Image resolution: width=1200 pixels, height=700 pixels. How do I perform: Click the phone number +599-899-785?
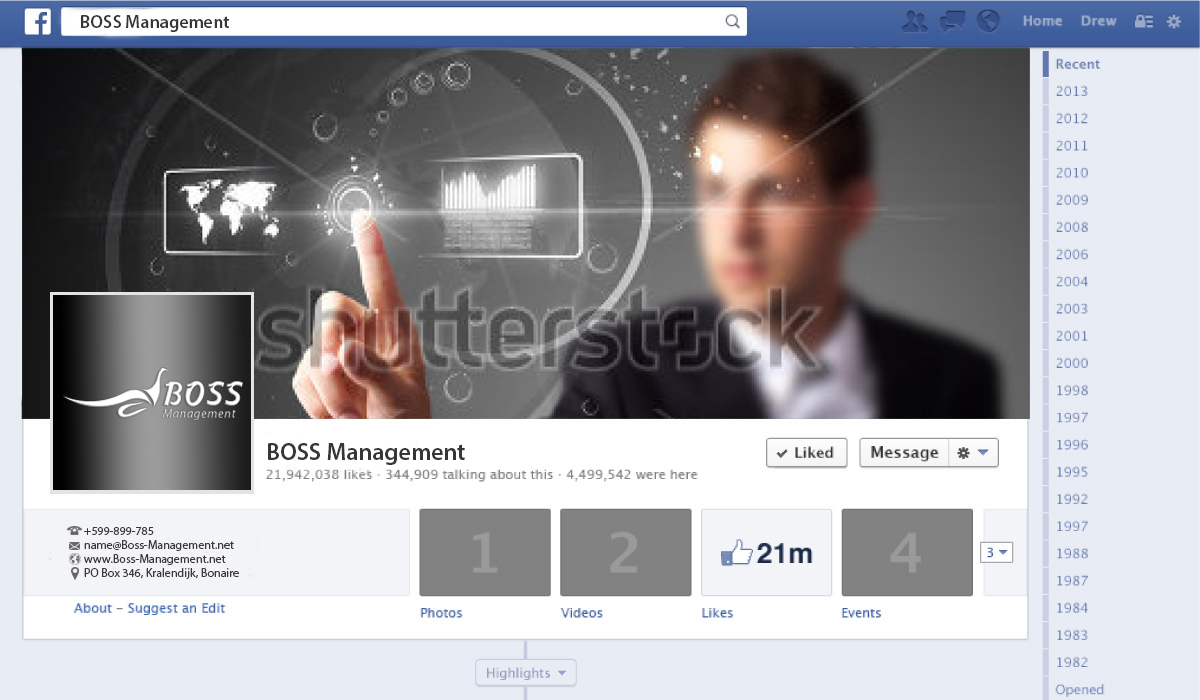coord(119,531)
